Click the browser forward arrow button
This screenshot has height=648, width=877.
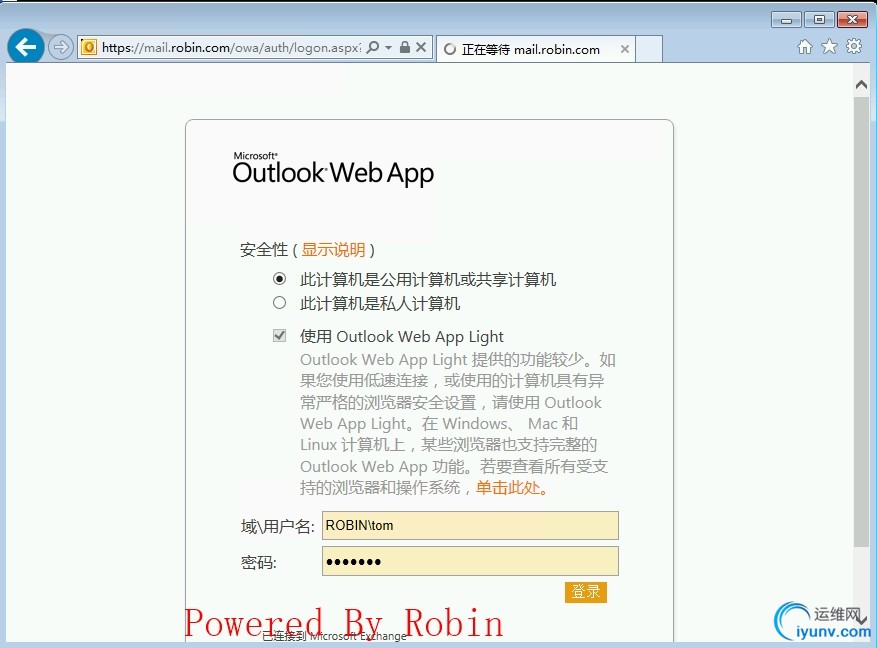click(60, 47)
